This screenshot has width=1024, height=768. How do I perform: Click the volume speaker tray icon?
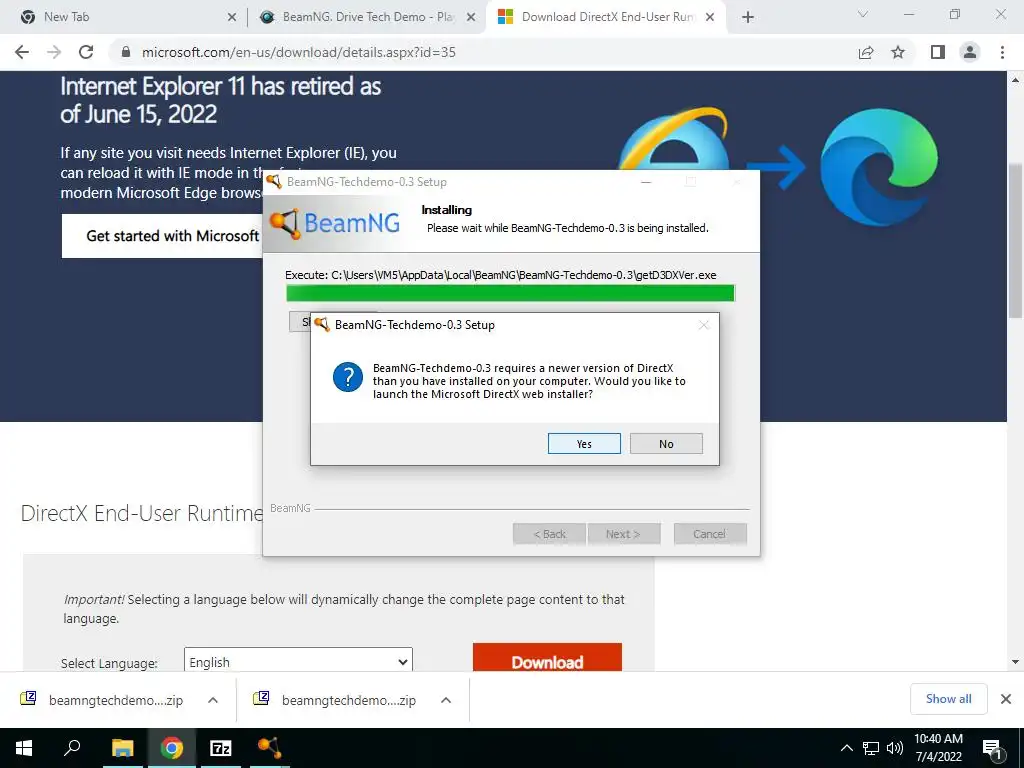[x=895, y=748]
